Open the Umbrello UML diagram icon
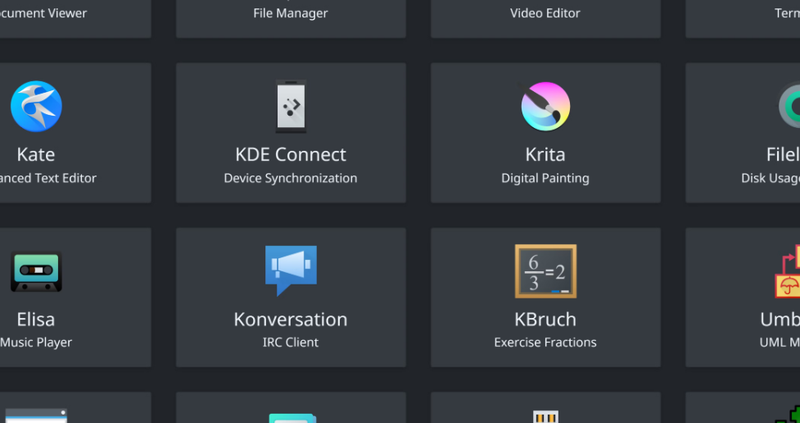Screen dimensions: 800x423 (787, 271)
